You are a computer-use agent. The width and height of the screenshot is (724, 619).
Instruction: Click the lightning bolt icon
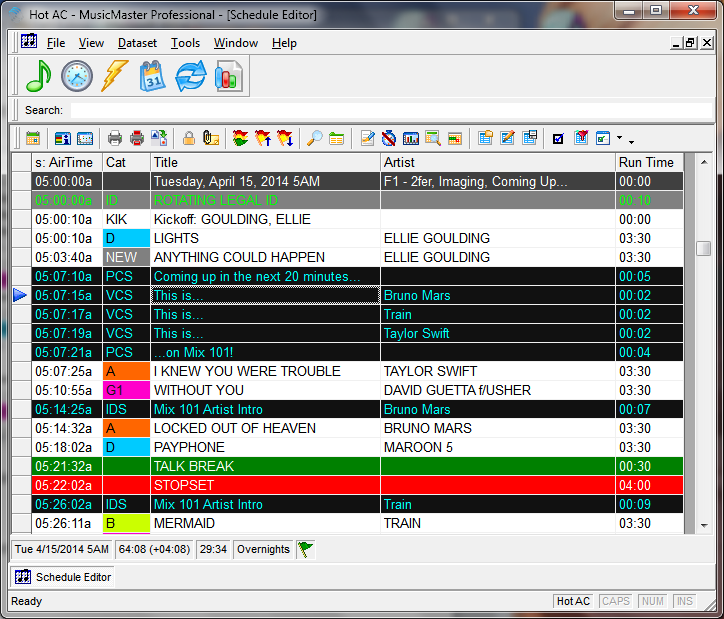(x=115, y=76)
